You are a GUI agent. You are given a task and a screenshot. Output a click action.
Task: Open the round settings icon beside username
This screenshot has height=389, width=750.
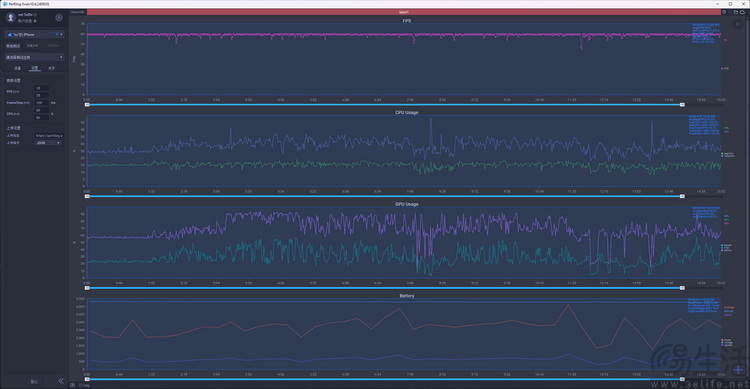click(x=59, y=18)
